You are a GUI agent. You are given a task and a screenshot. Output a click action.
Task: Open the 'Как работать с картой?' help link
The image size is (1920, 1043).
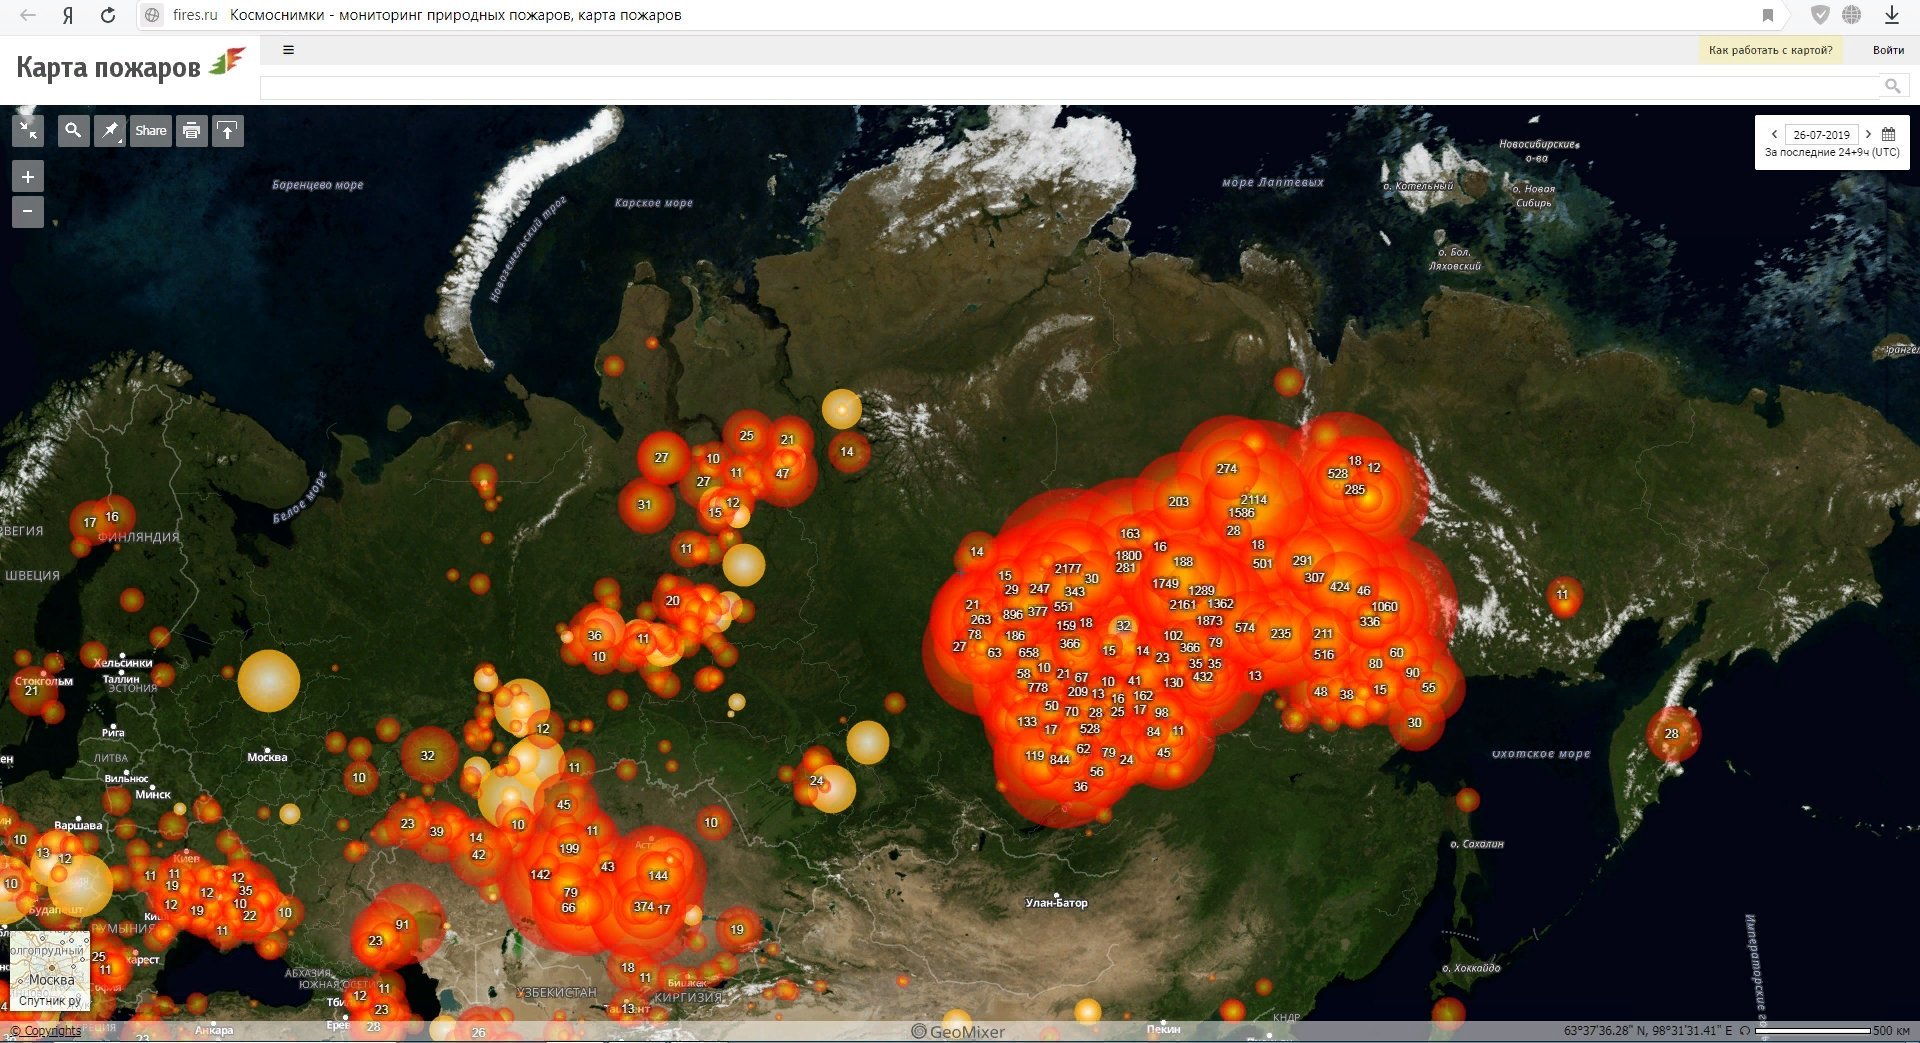click(x=1770, y=50)
